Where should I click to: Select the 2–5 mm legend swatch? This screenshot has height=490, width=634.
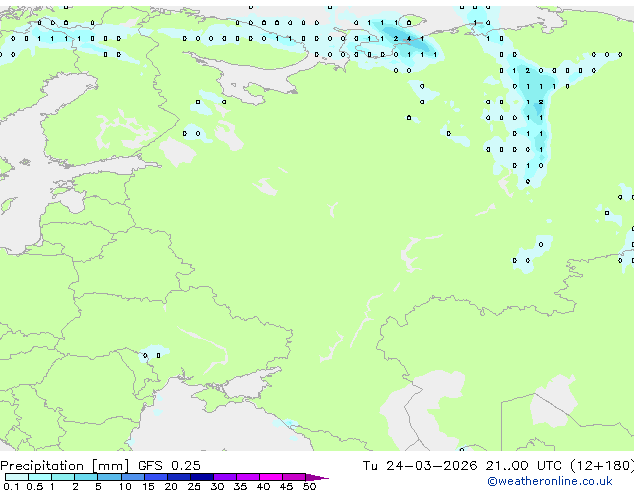tap(86, 477)
